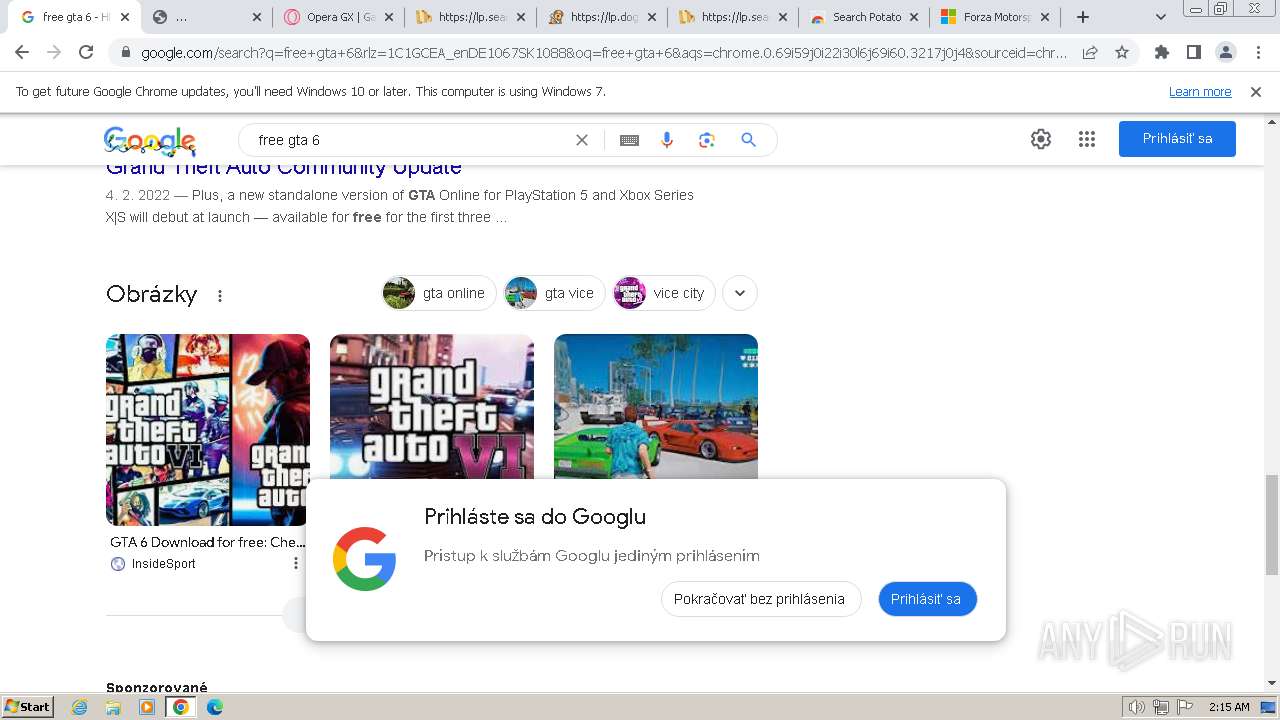Open the Chrome extensions puzzle icon
This screenshot has width=1280, height=720.
(1162, 53)
